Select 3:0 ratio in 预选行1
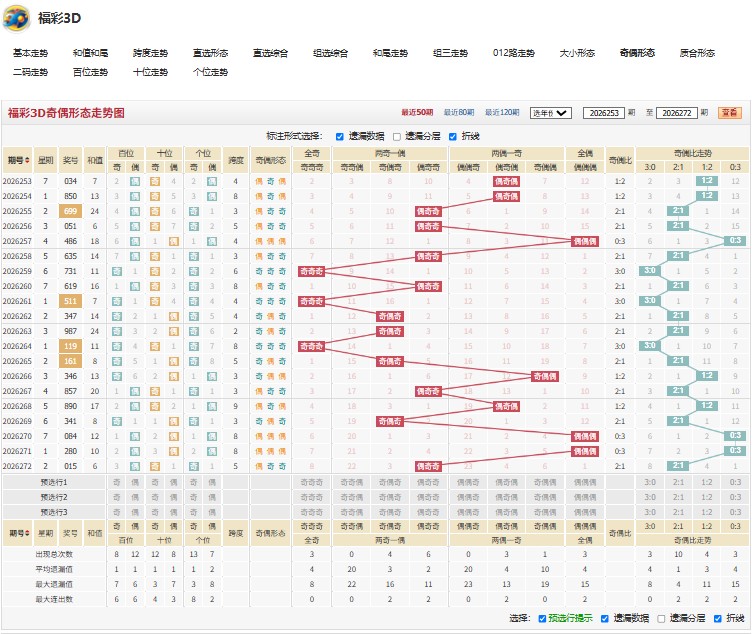Viewport: 754px width, 634px height. click(650, 482)
